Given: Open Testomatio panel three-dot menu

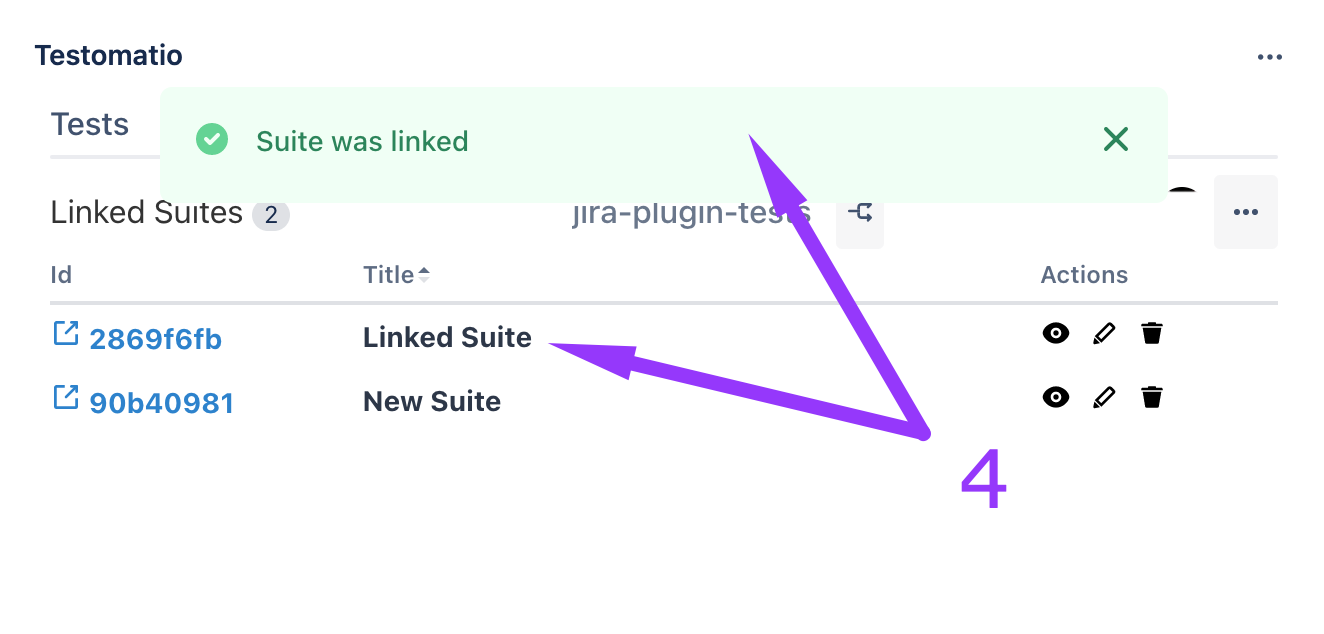Looking at the screenshot, I should tap(1270, 57).
